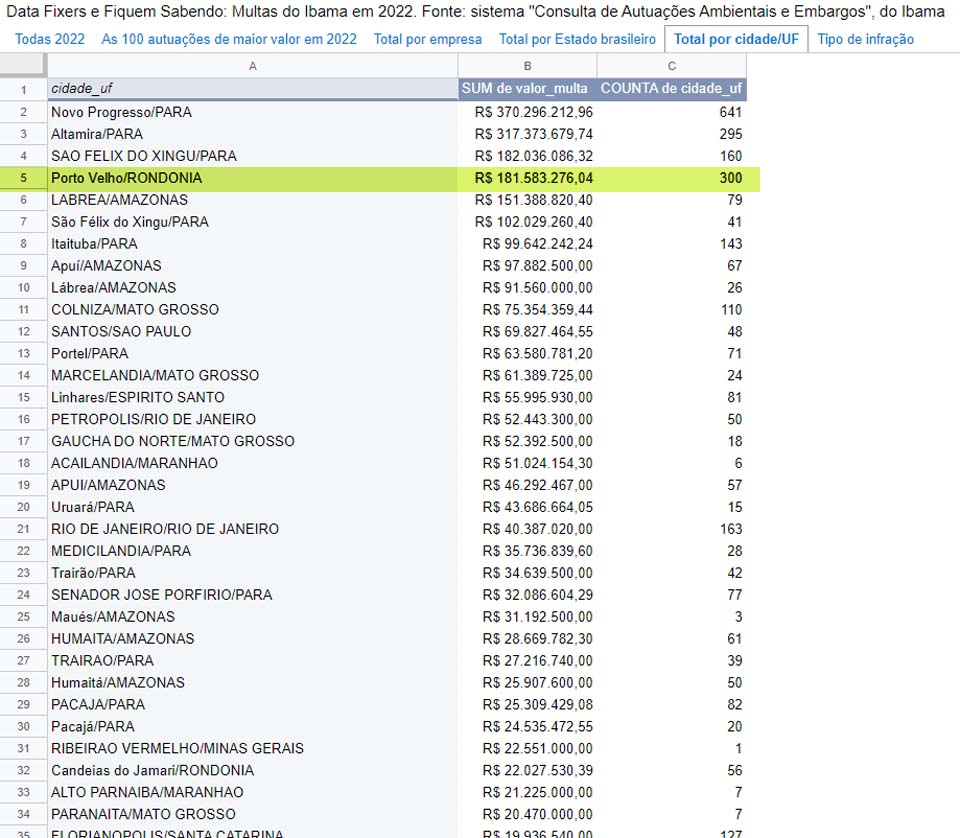The image size is (960, 838).
Task: Open the 'Total por empresa' tab
Action: [428, 39]
